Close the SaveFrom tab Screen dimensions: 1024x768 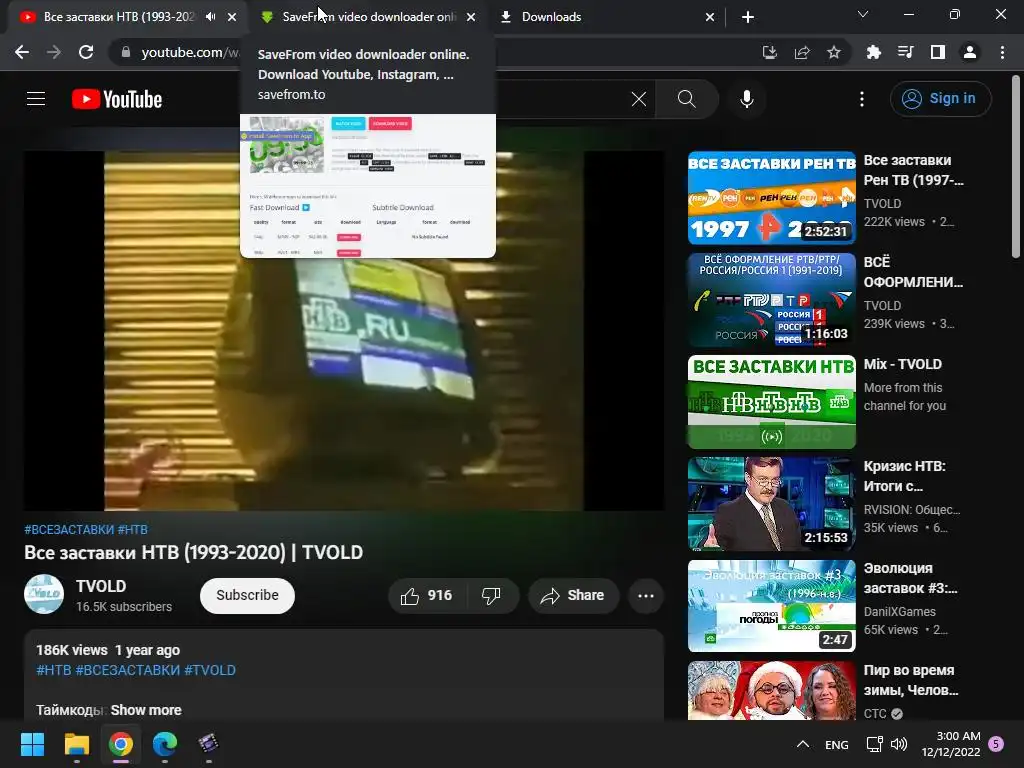point(471,17)
